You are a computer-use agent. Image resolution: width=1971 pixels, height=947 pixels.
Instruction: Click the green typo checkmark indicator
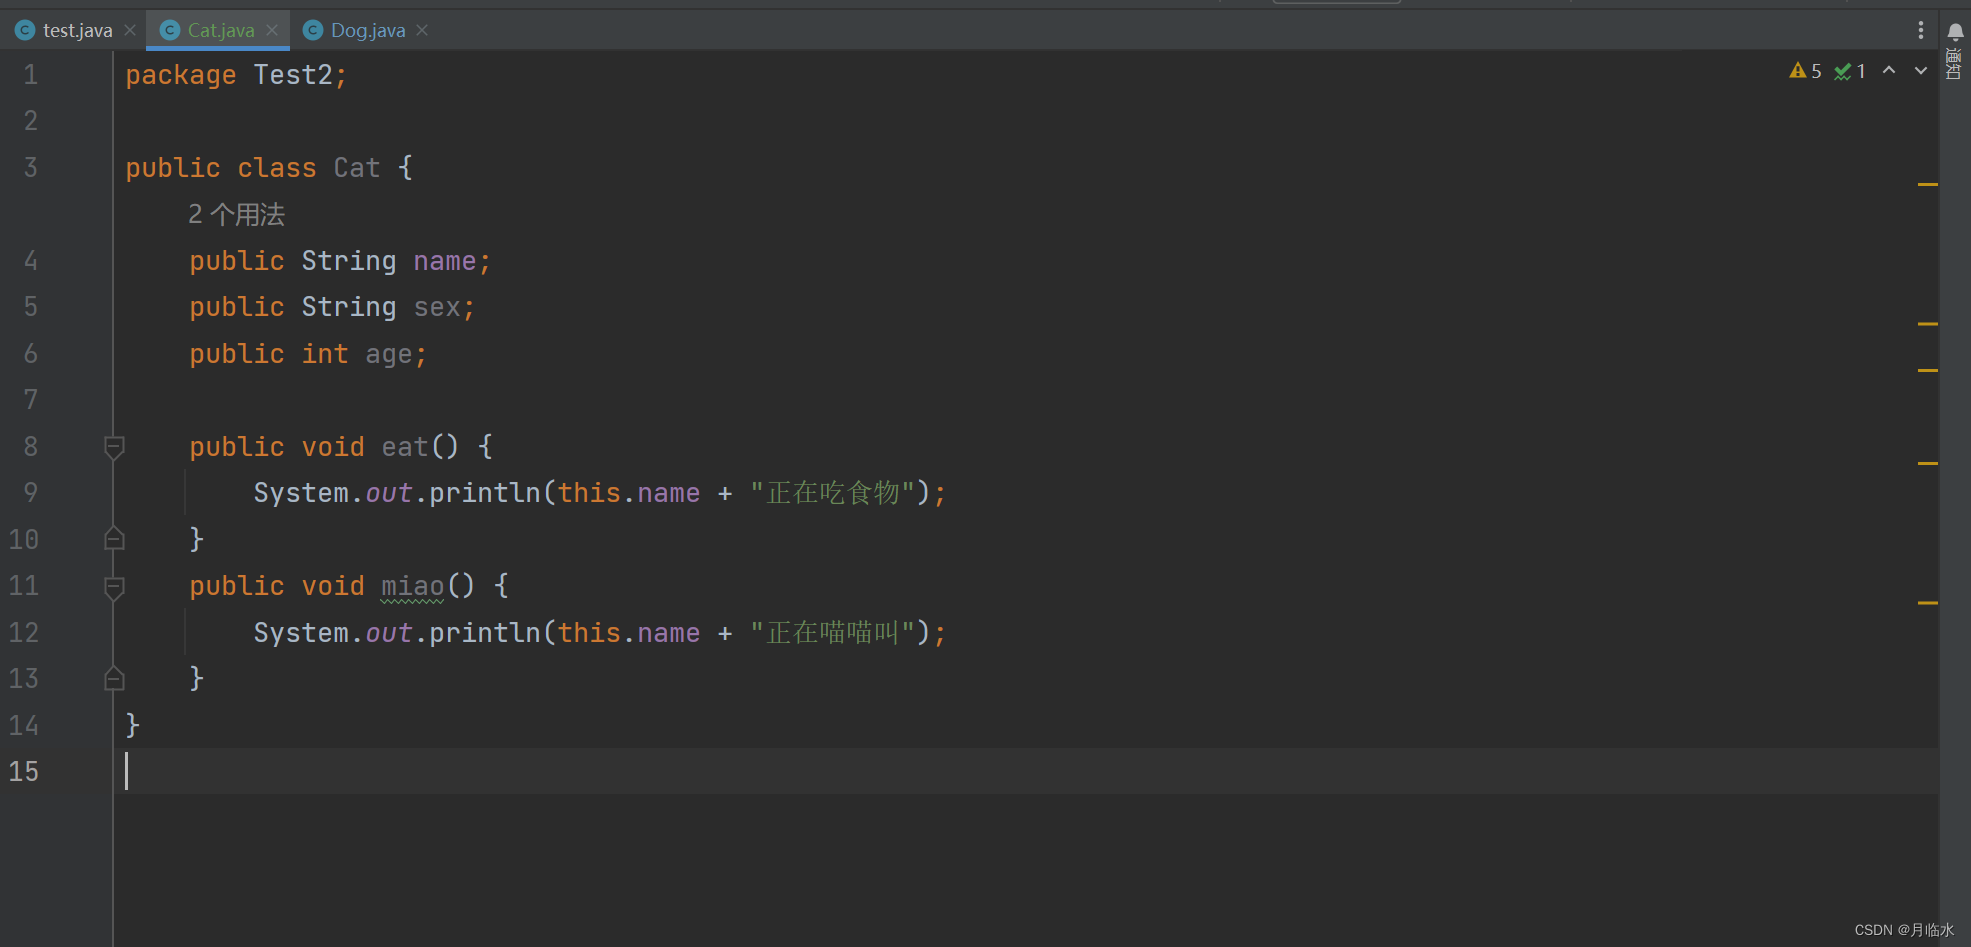[1849, 71]
